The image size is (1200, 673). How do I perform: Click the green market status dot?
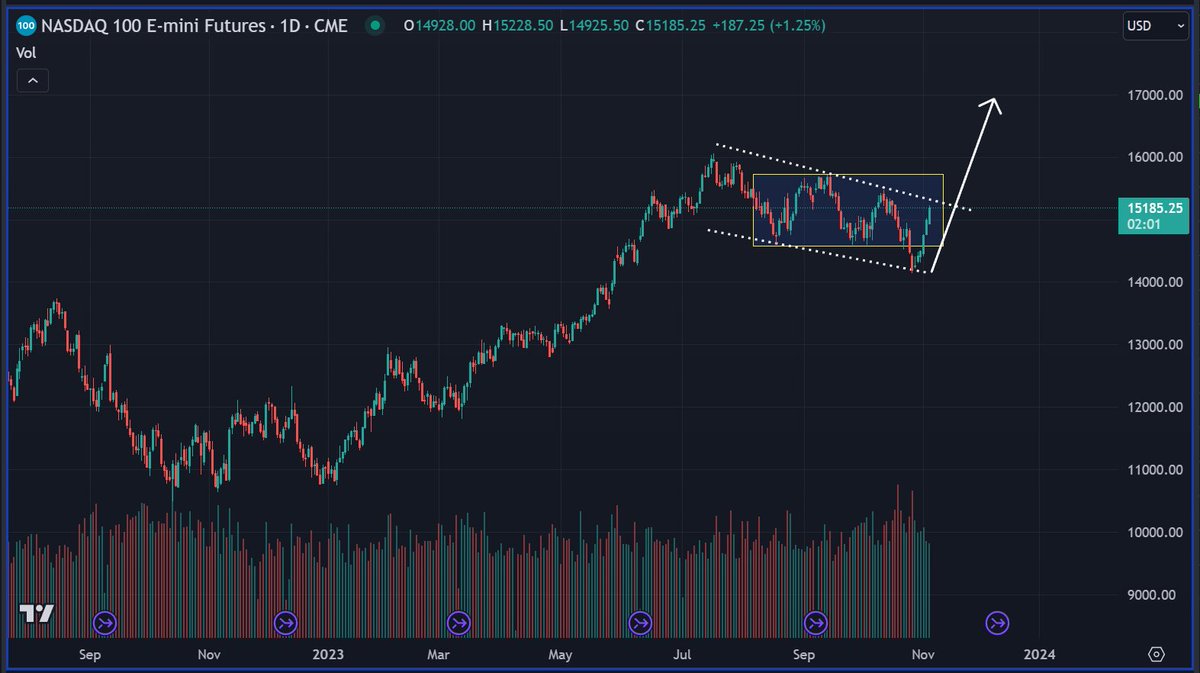point(373,26)
